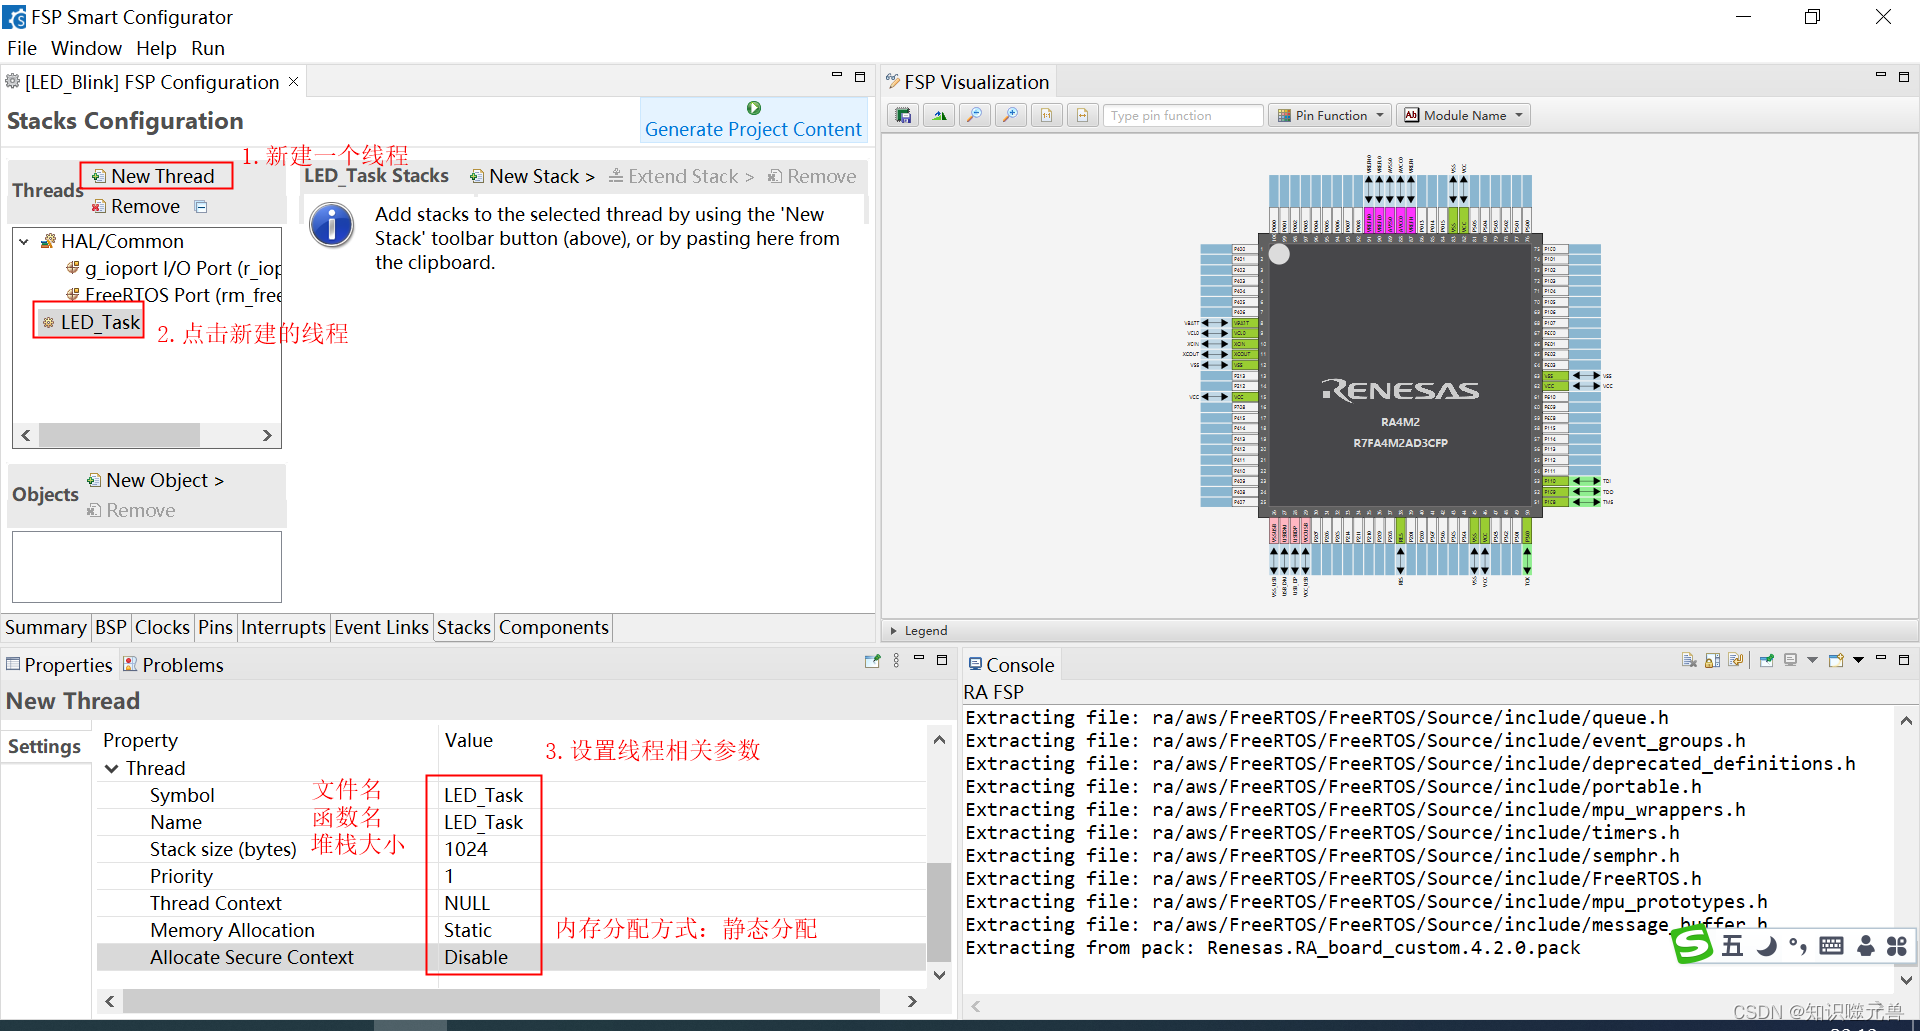Open the Window menu
Viewport: 1920px width, 1031px height.
(86, 48)
